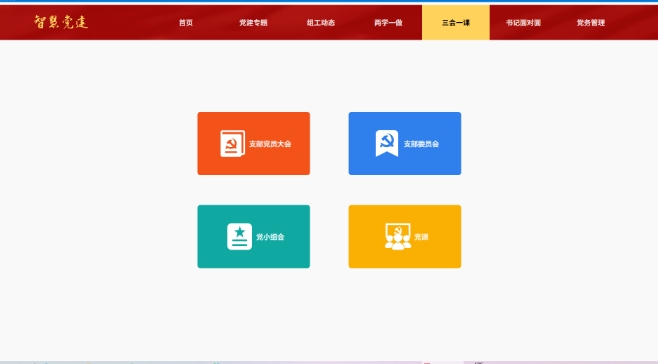This screenshot has height=364, width=658.
Task: Click the audience lecture icon on yellow tile
Action: 398,236
